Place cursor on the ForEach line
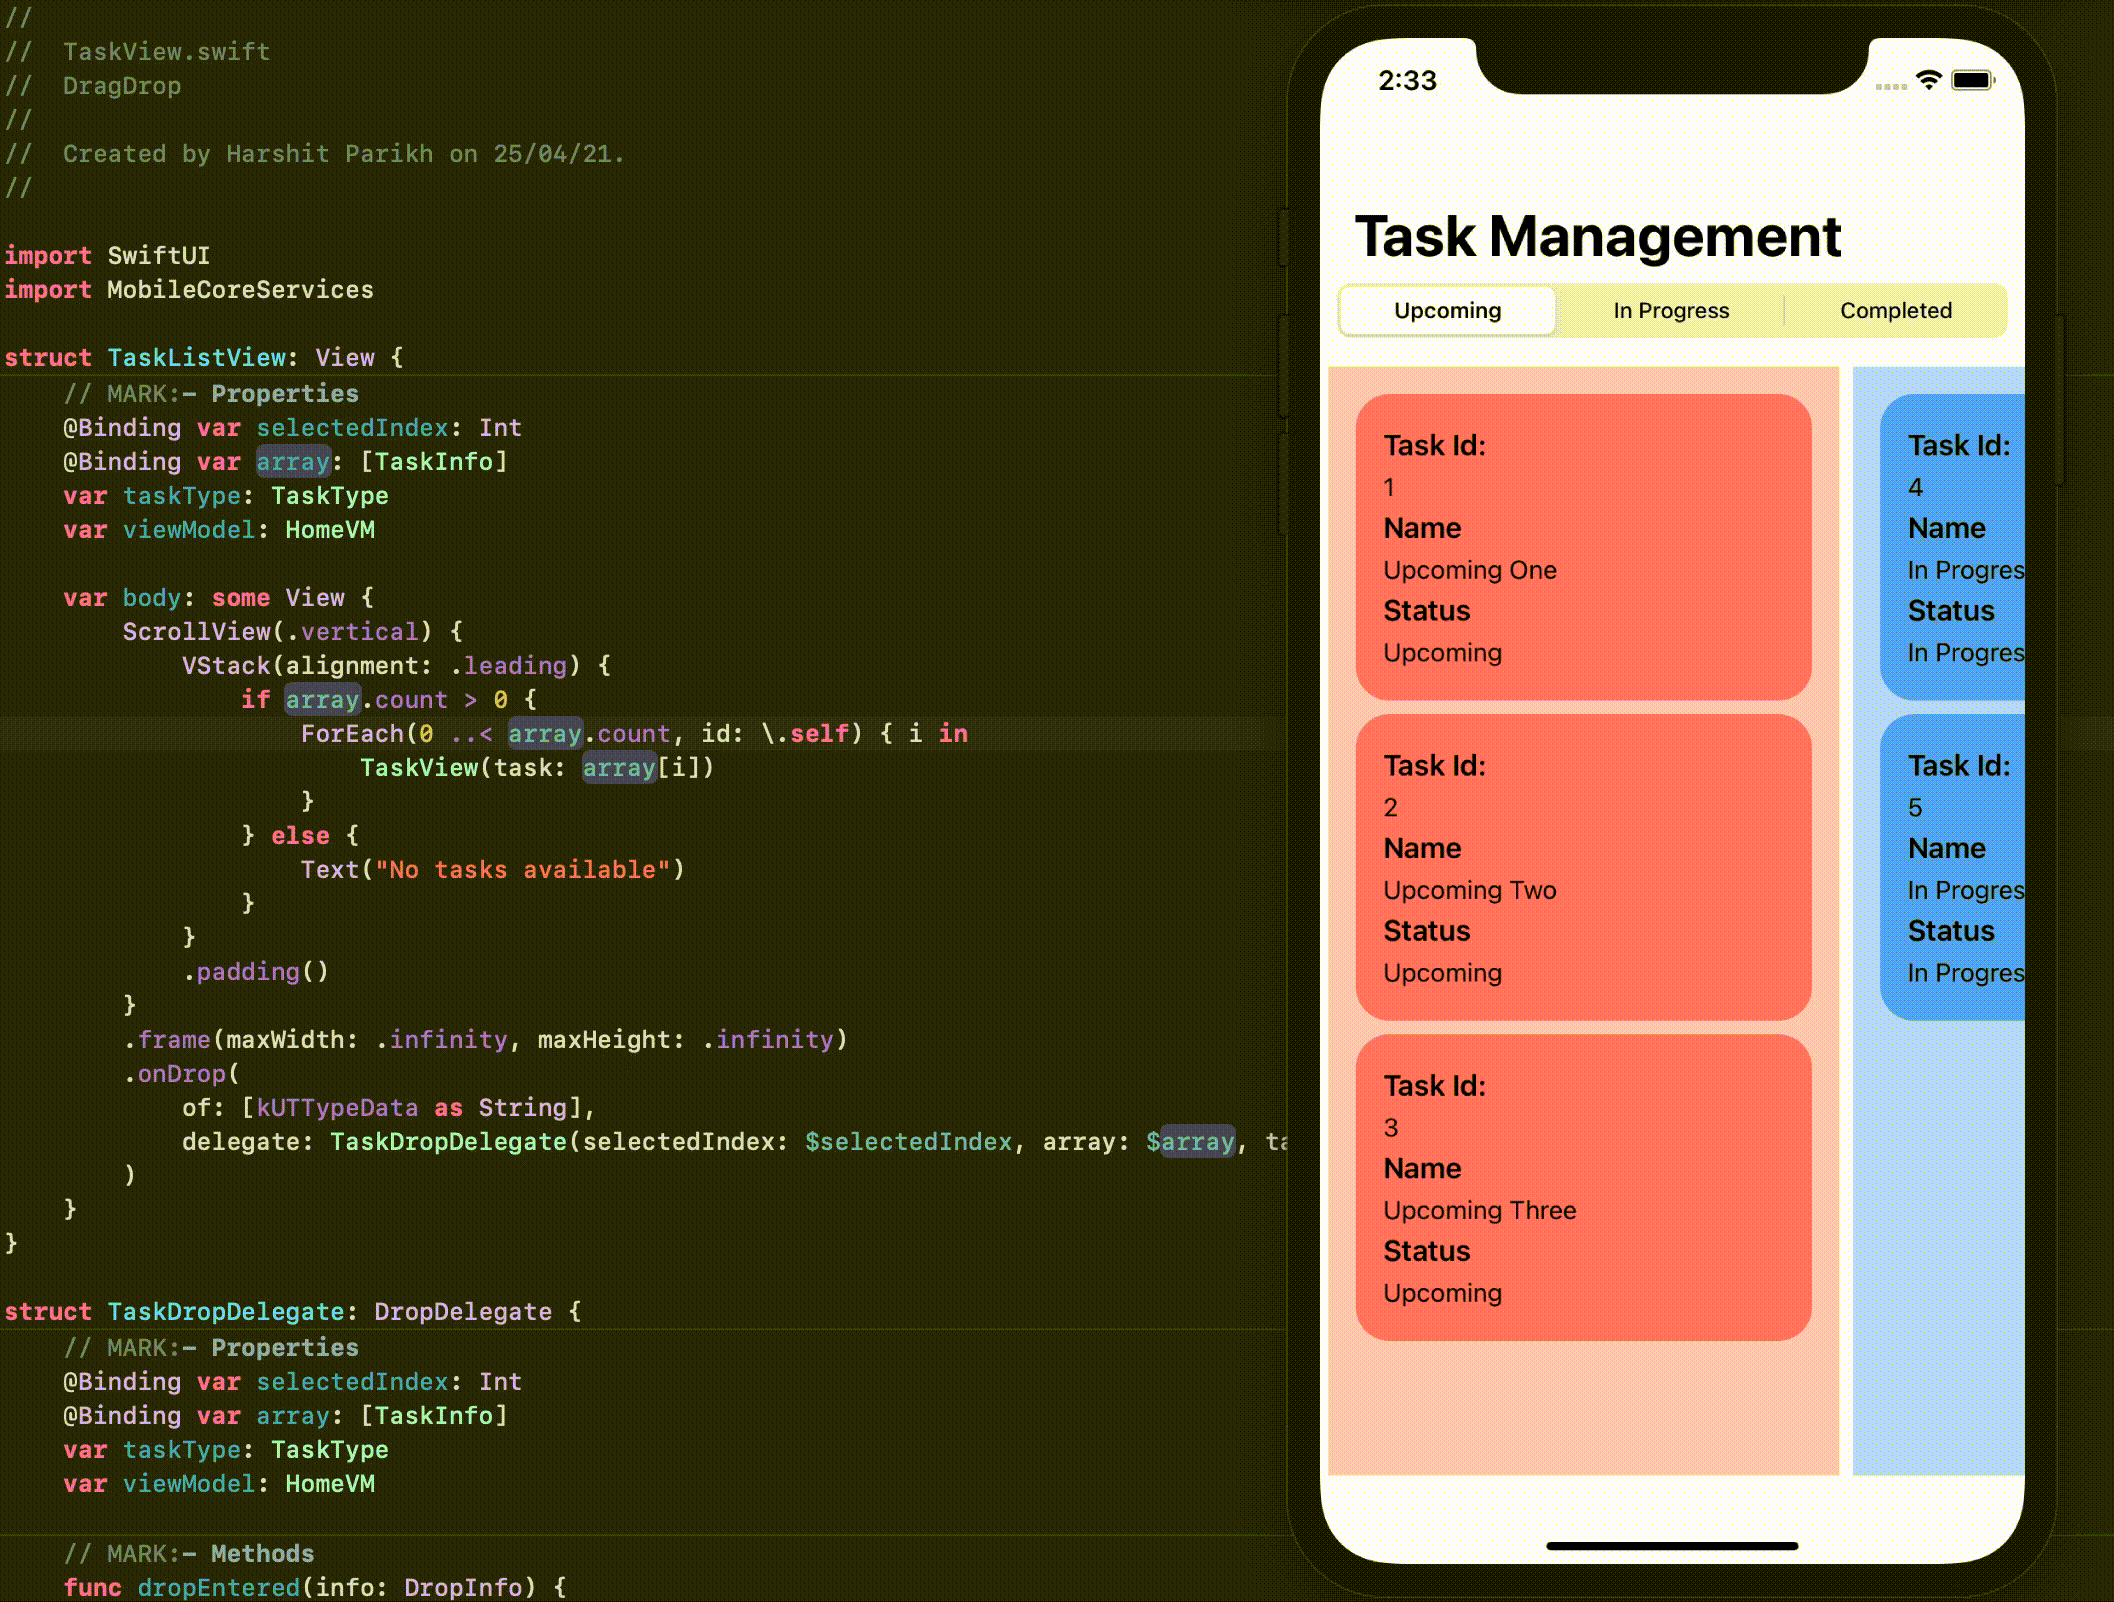This screenshot has width=2114, height=1602. pos(352,734)
